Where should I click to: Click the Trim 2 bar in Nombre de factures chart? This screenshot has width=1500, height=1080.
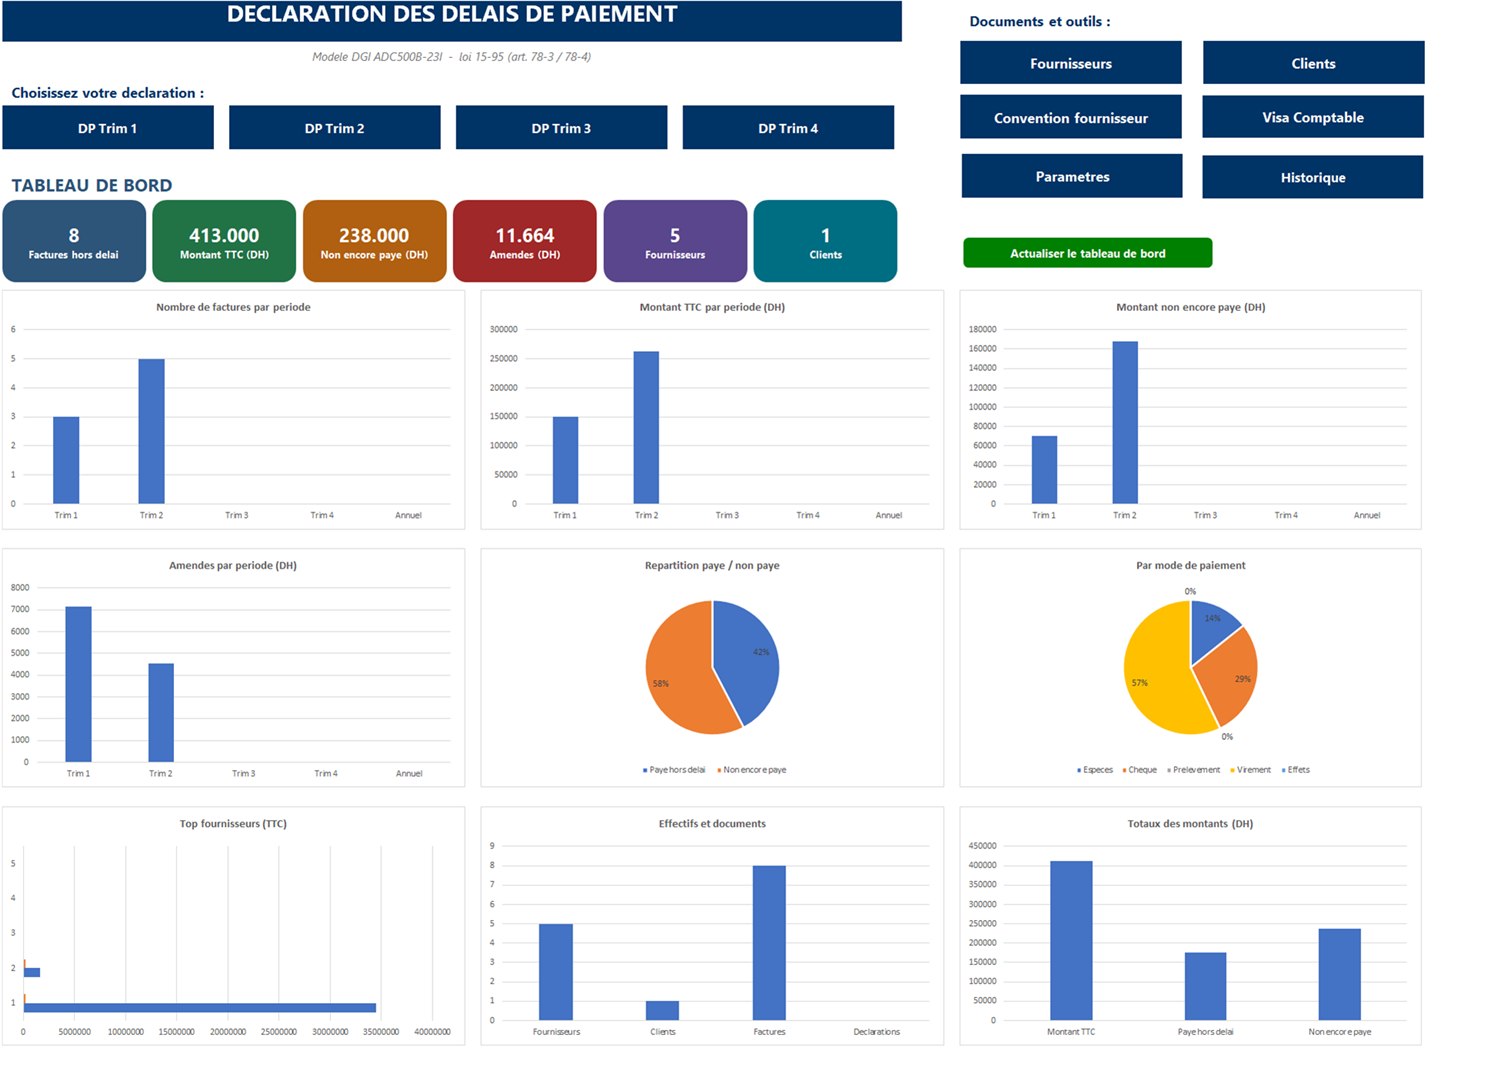pos(151,431)
